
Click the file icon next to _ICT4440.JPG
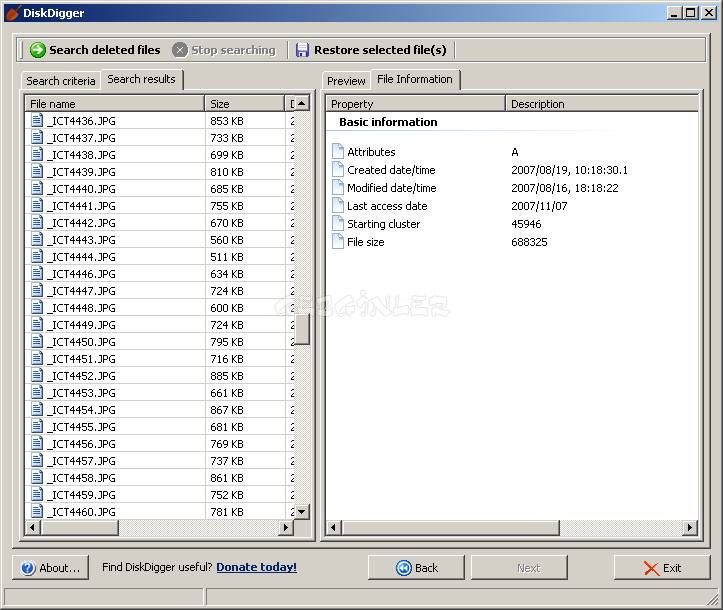(x=37, y=189)
